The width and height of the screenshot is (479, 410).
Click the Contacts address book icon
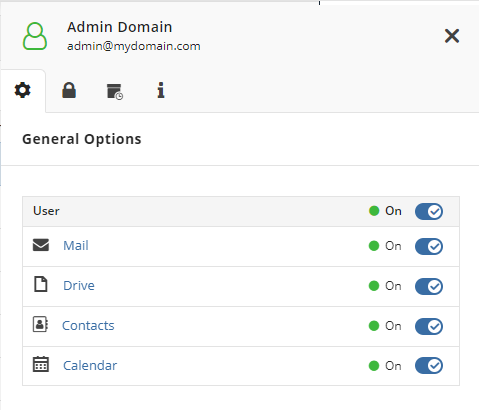40,324
